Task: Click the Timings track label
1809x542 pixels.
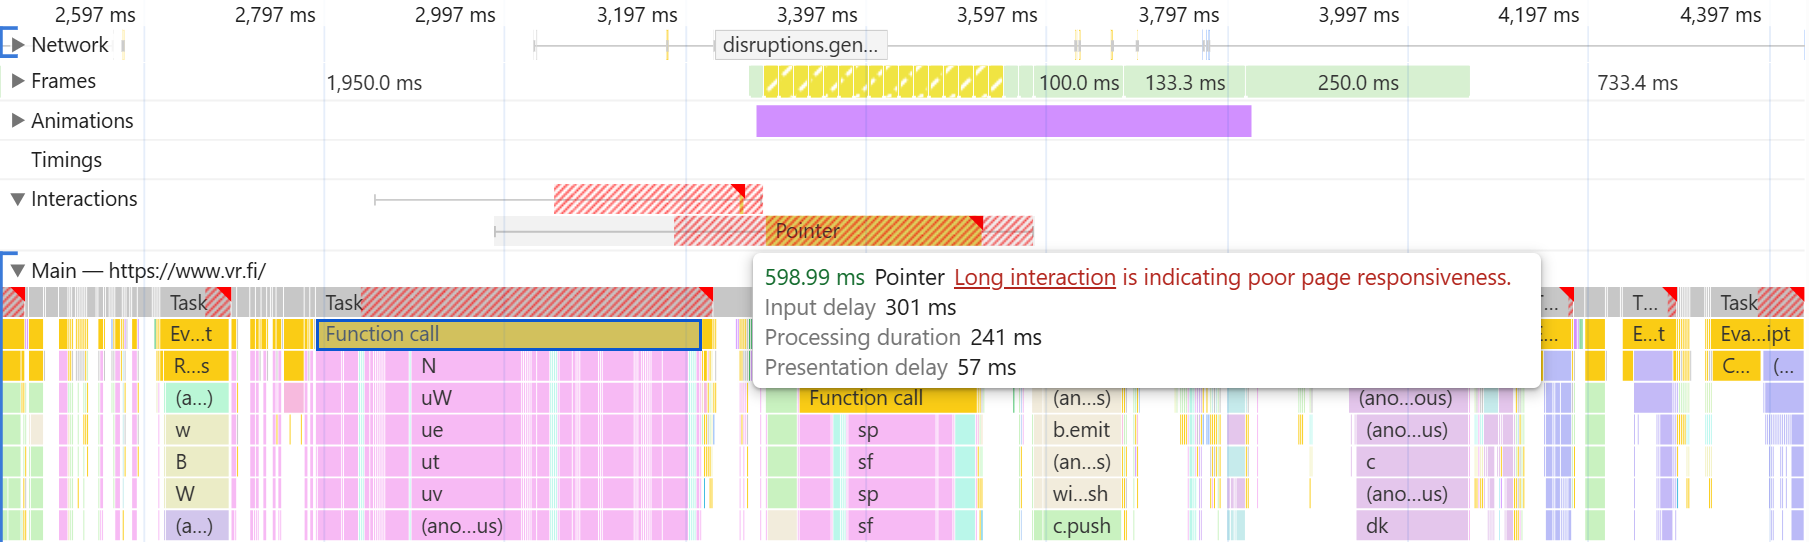Action: (66, 160)
